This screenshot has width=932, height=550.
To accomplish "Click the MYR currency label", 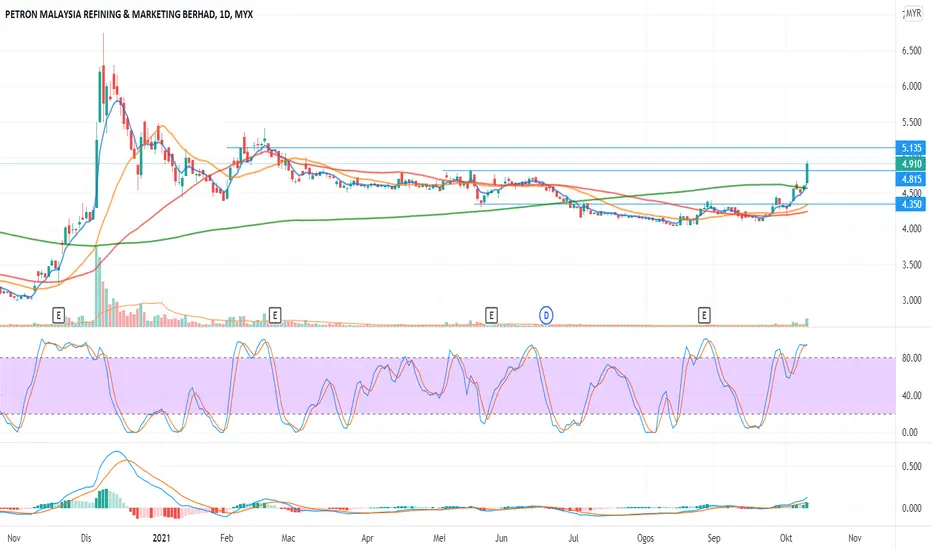I will tap(913, 13).
